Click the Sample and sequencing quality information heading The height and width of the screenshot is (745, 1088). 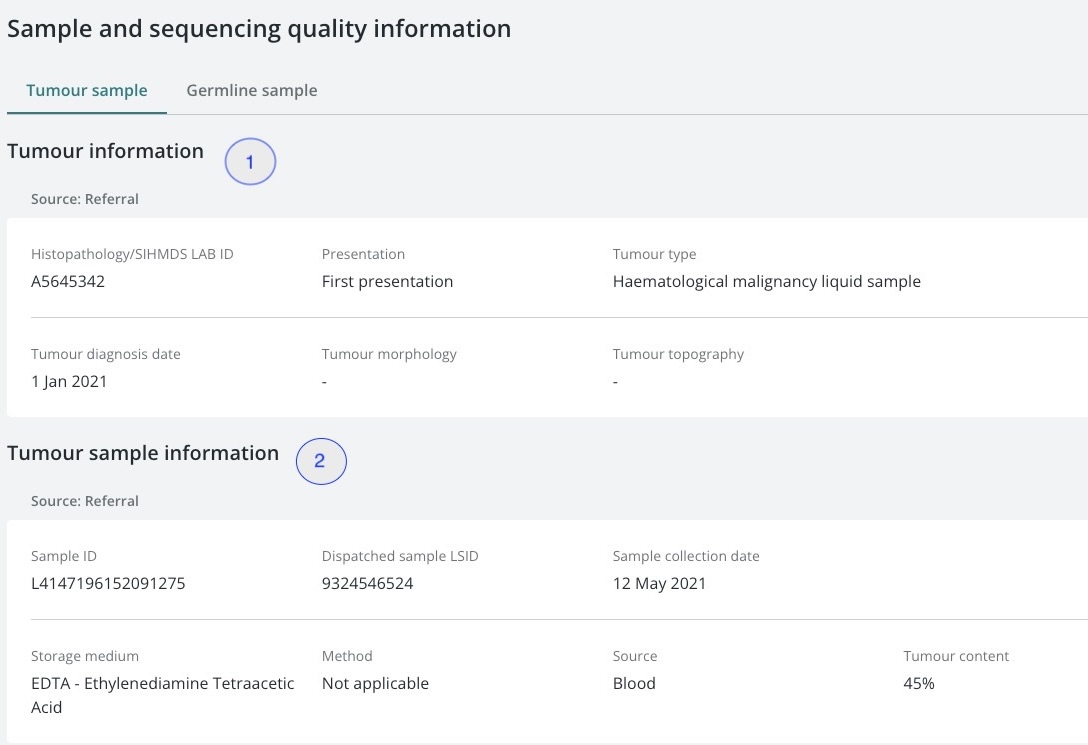pos(258,28)
